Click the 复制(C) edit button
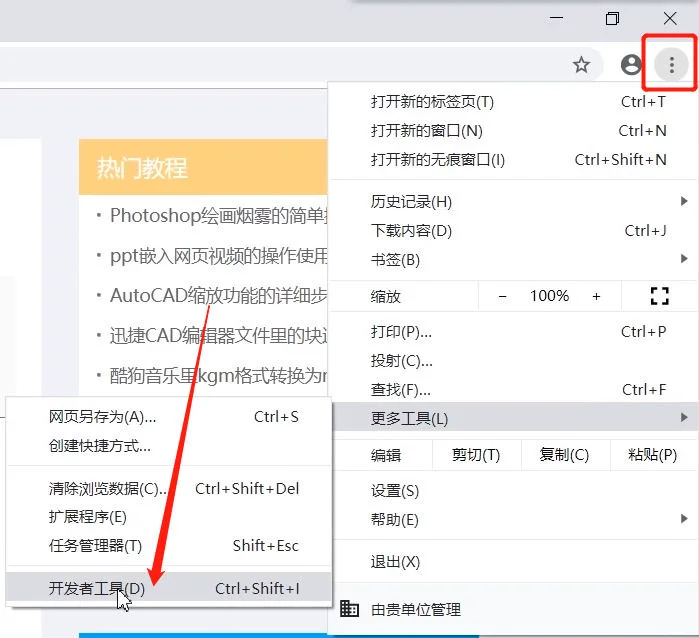 (x=564, y=455)
